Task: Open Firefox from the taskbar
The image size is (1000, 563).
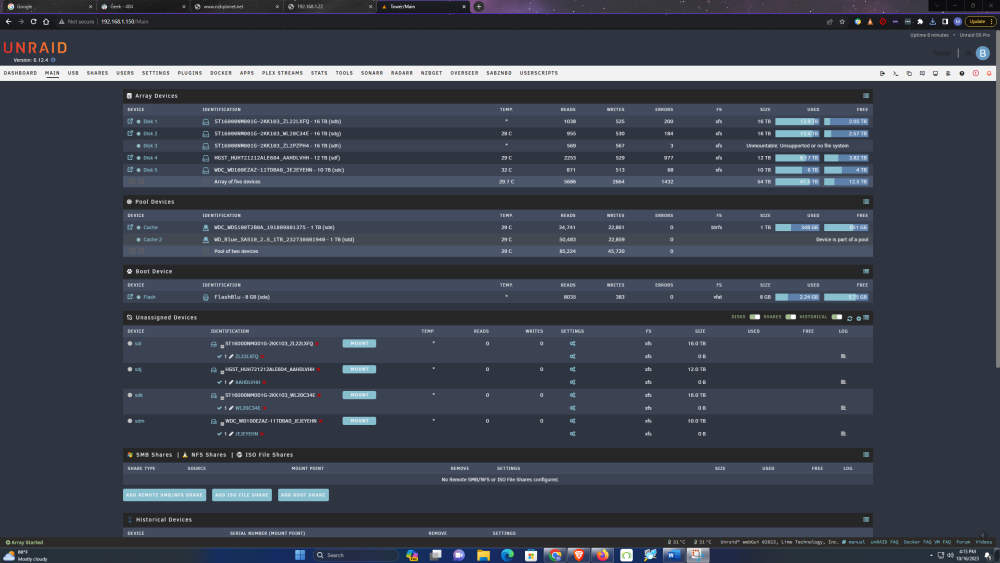Action: 602,555
